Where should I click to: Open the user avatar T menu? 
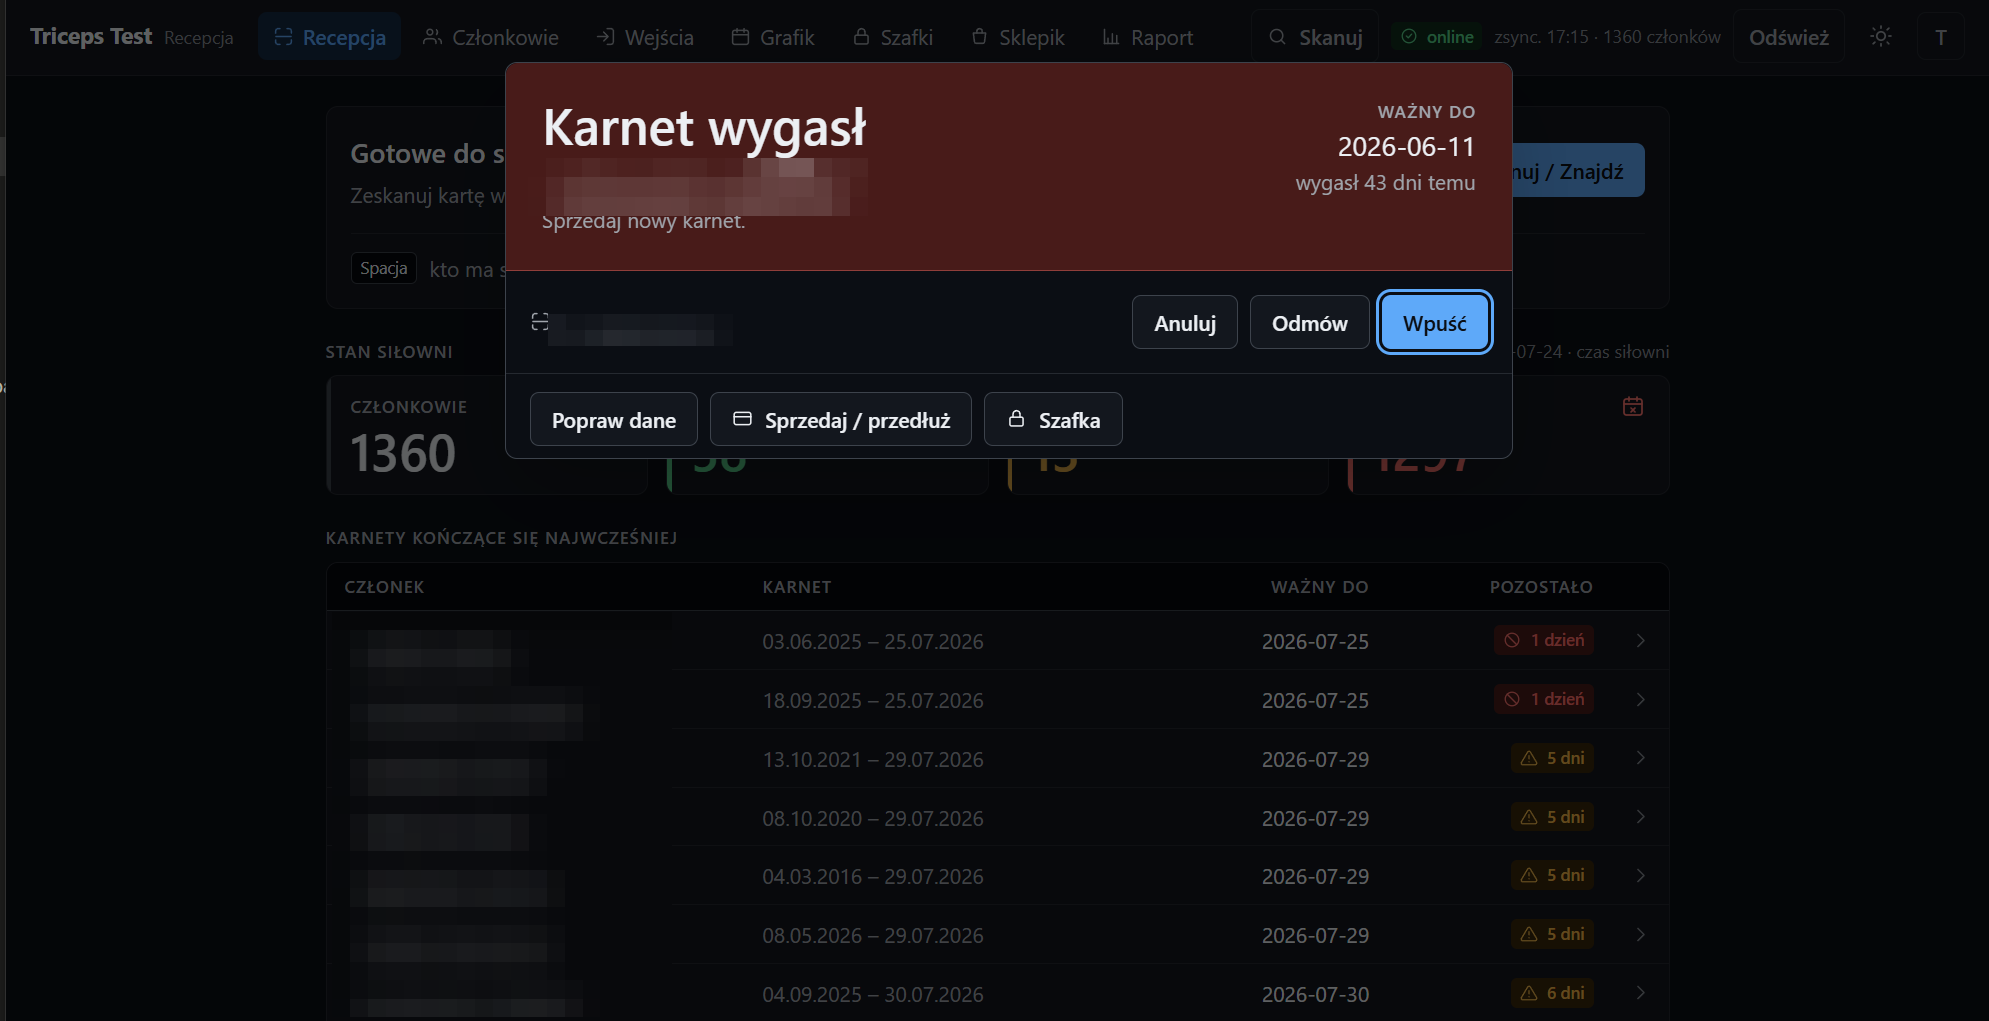click(x=1941, y=37)
